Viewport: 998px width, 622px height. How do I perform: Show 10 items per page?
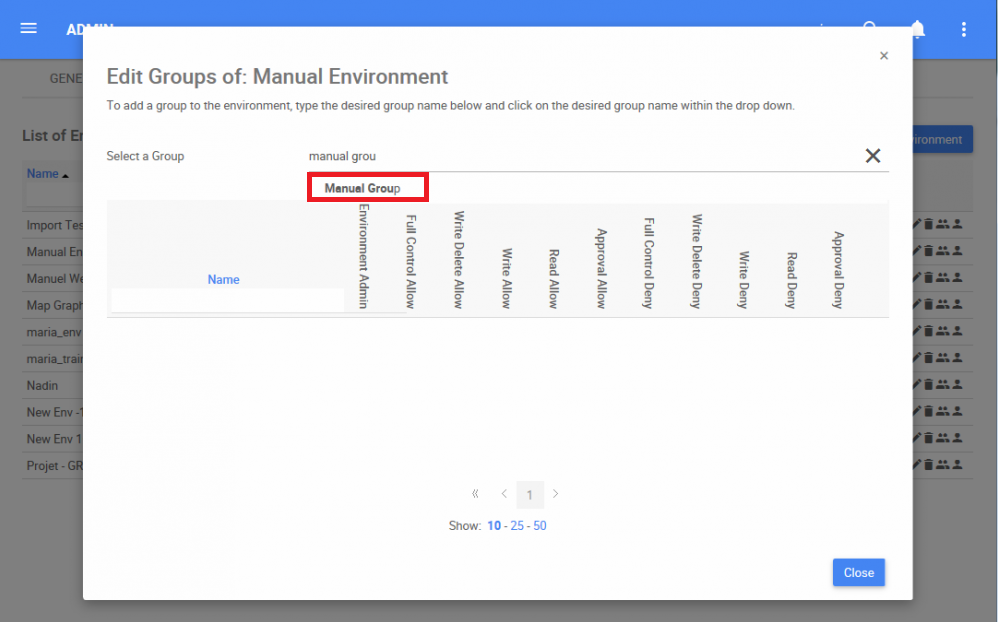[494, 526]
